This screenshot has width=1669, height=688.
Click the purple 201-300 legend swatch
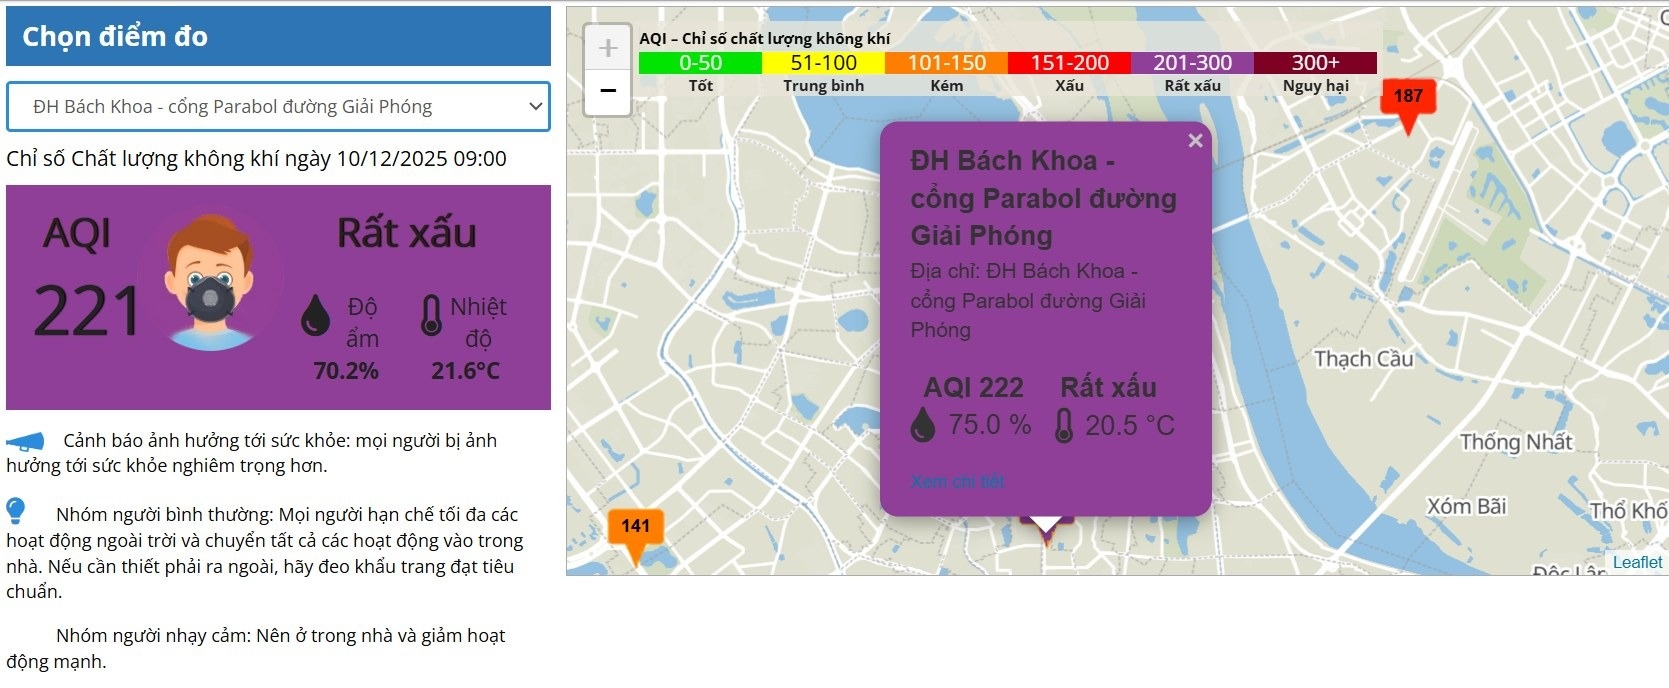[1192, 63]
